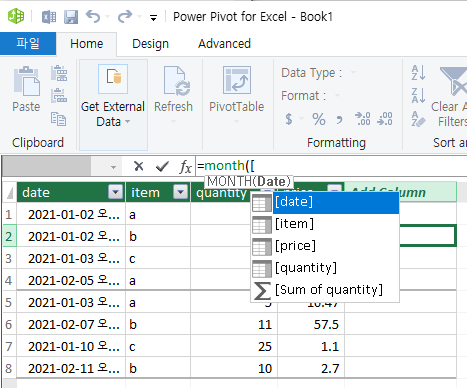Click date cell 2021-02-05 in row 4
This screenshot has height=388, width=467.
(x=71, y=280)
